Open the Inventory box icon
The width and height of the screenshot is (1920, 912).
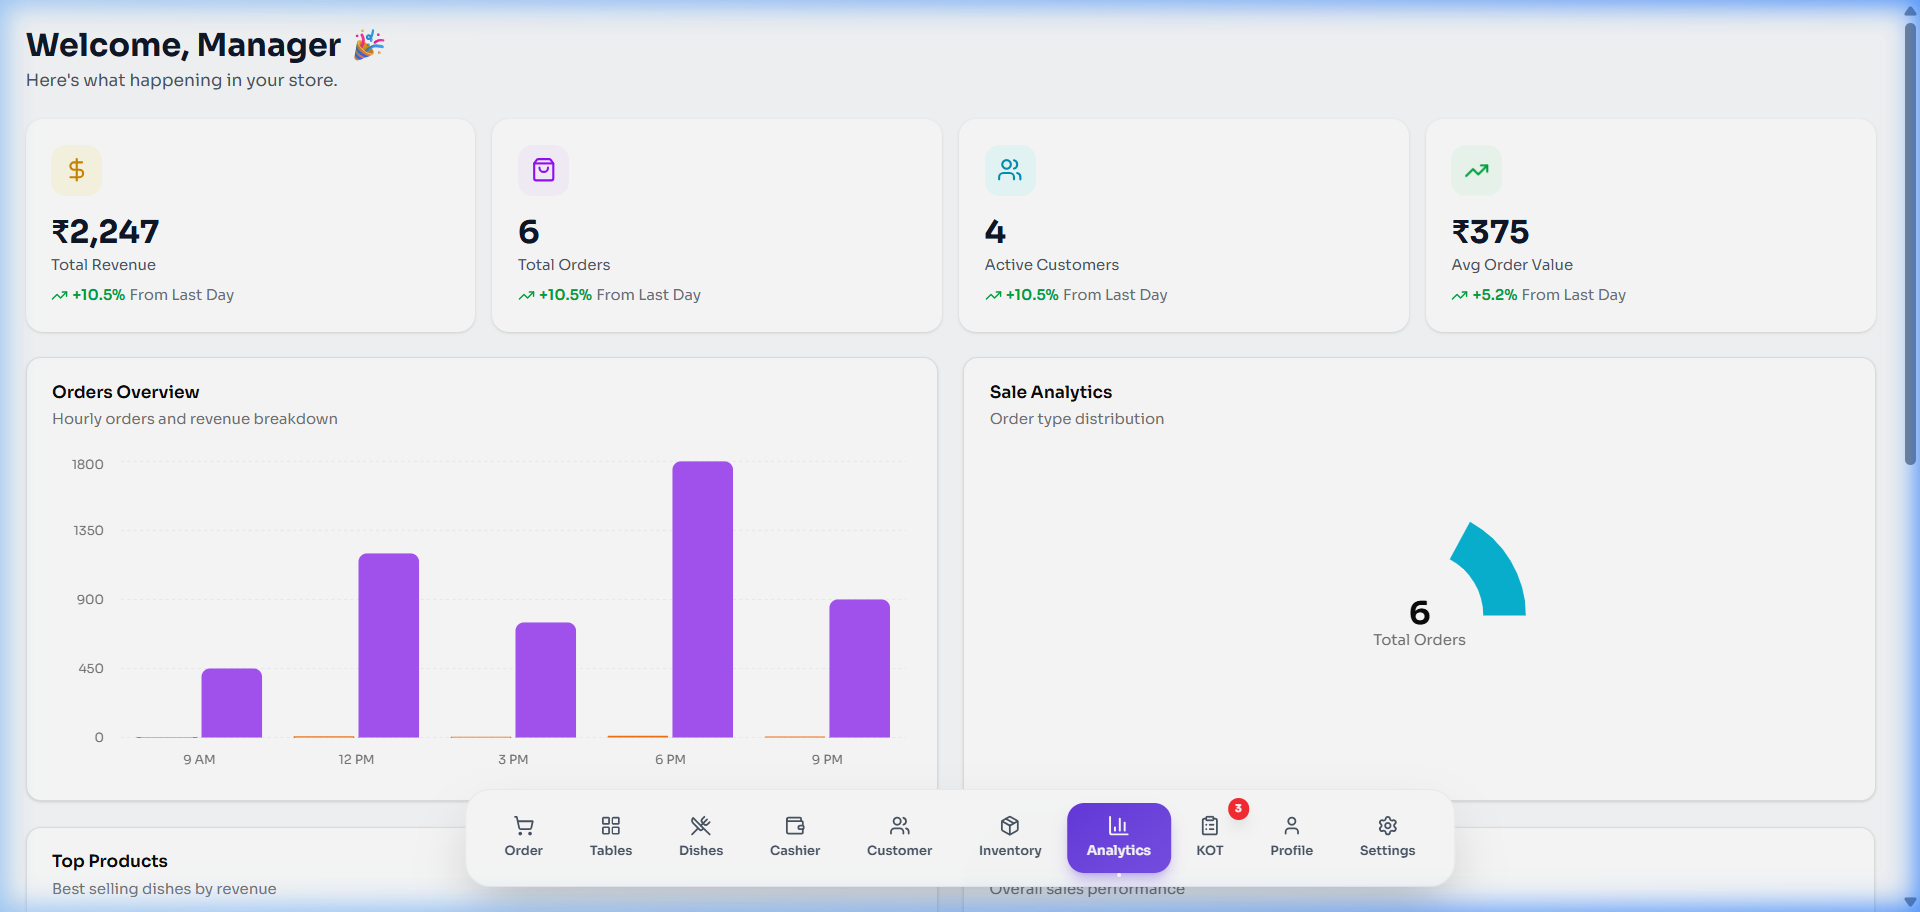tap(1009, 826)
